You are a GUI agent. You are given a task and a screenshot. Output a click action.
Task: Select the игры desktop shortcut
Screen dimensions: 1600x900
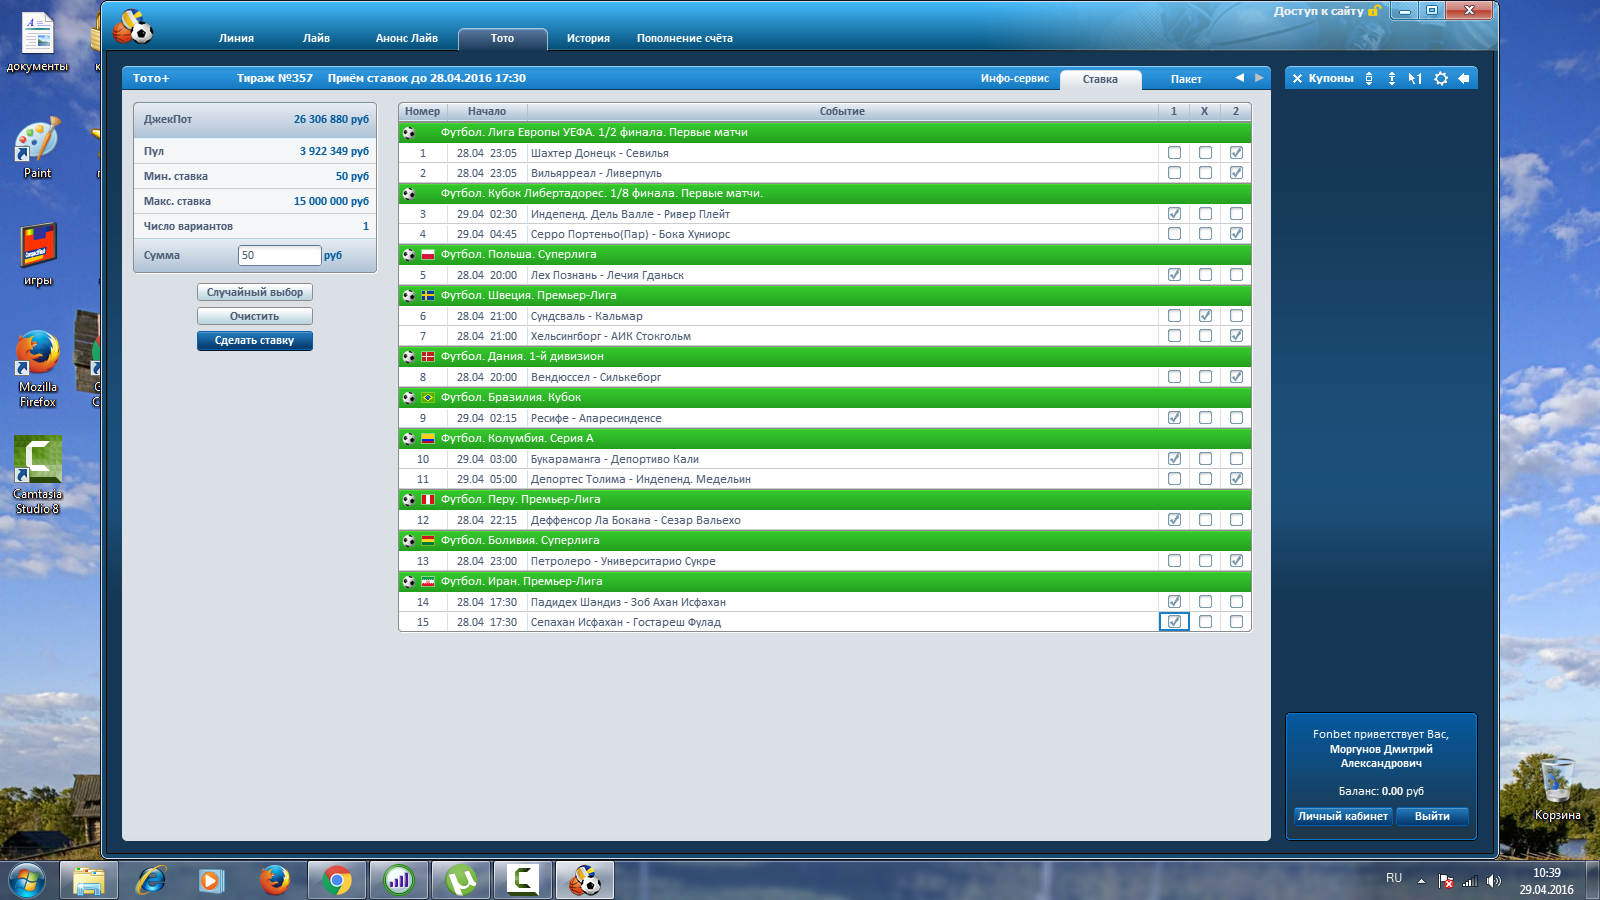[x=38, y=255]
